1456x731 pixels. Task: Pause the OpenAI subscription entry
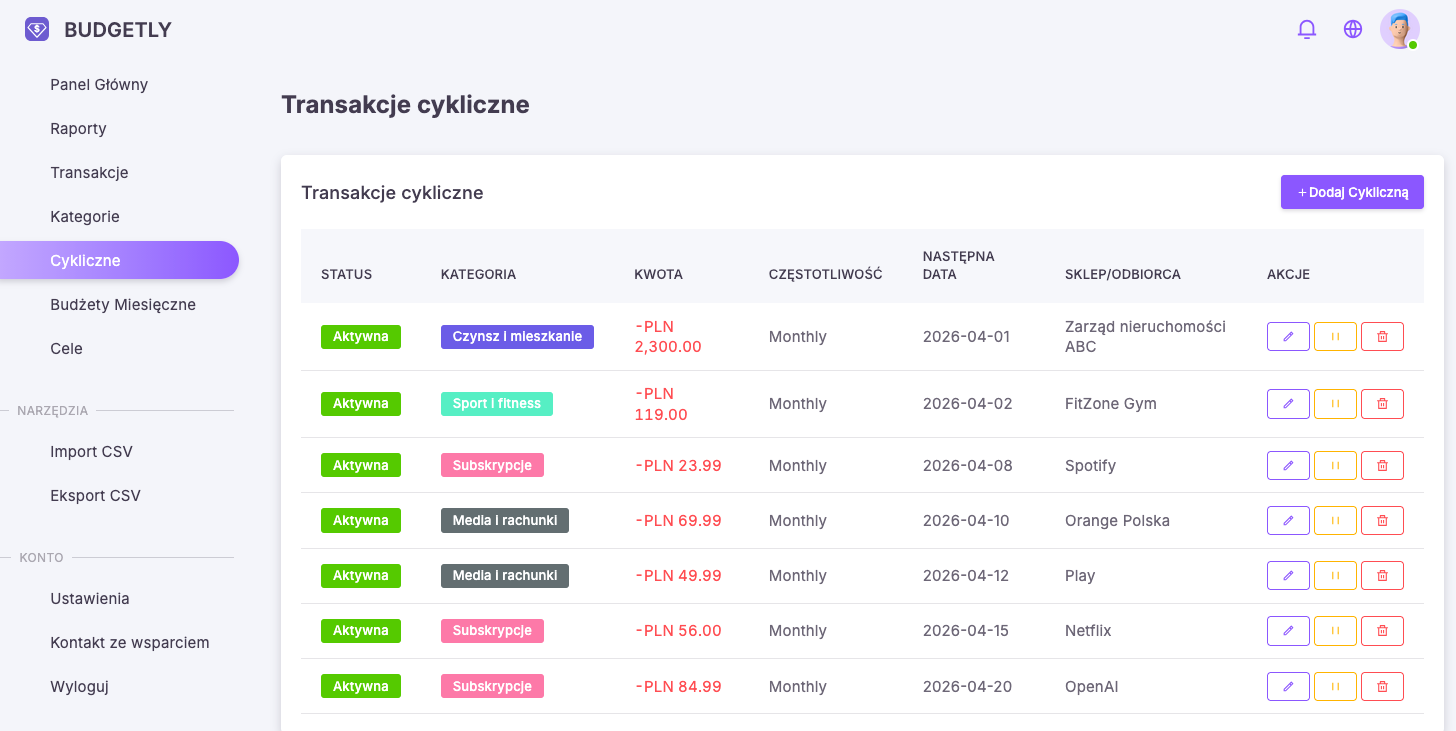tap(1335, 687)
